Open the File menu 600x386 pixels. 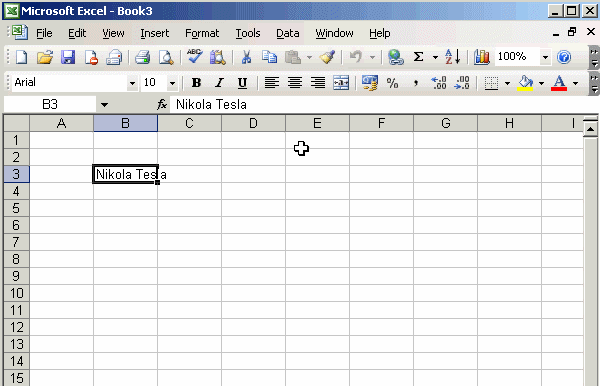44,33
